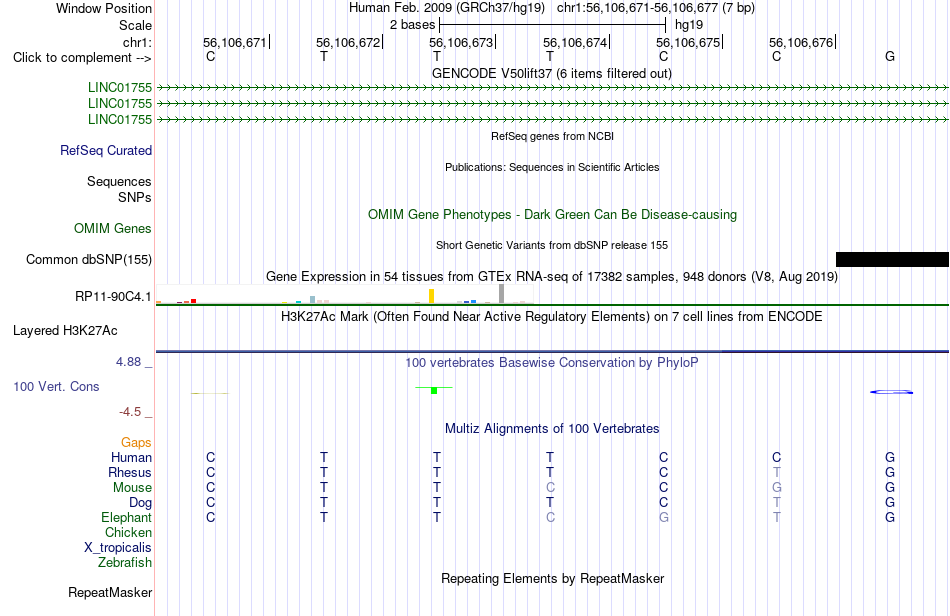Select the Layered H3K27Ac track label

click(x=65, y=331)
